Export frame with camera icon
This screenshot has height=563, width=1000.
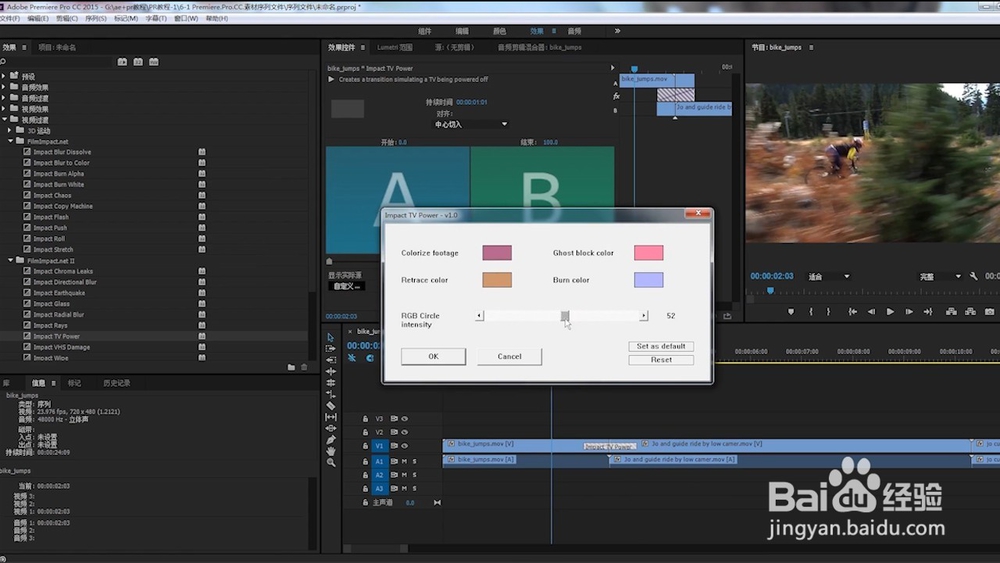[x=989, y=312]
